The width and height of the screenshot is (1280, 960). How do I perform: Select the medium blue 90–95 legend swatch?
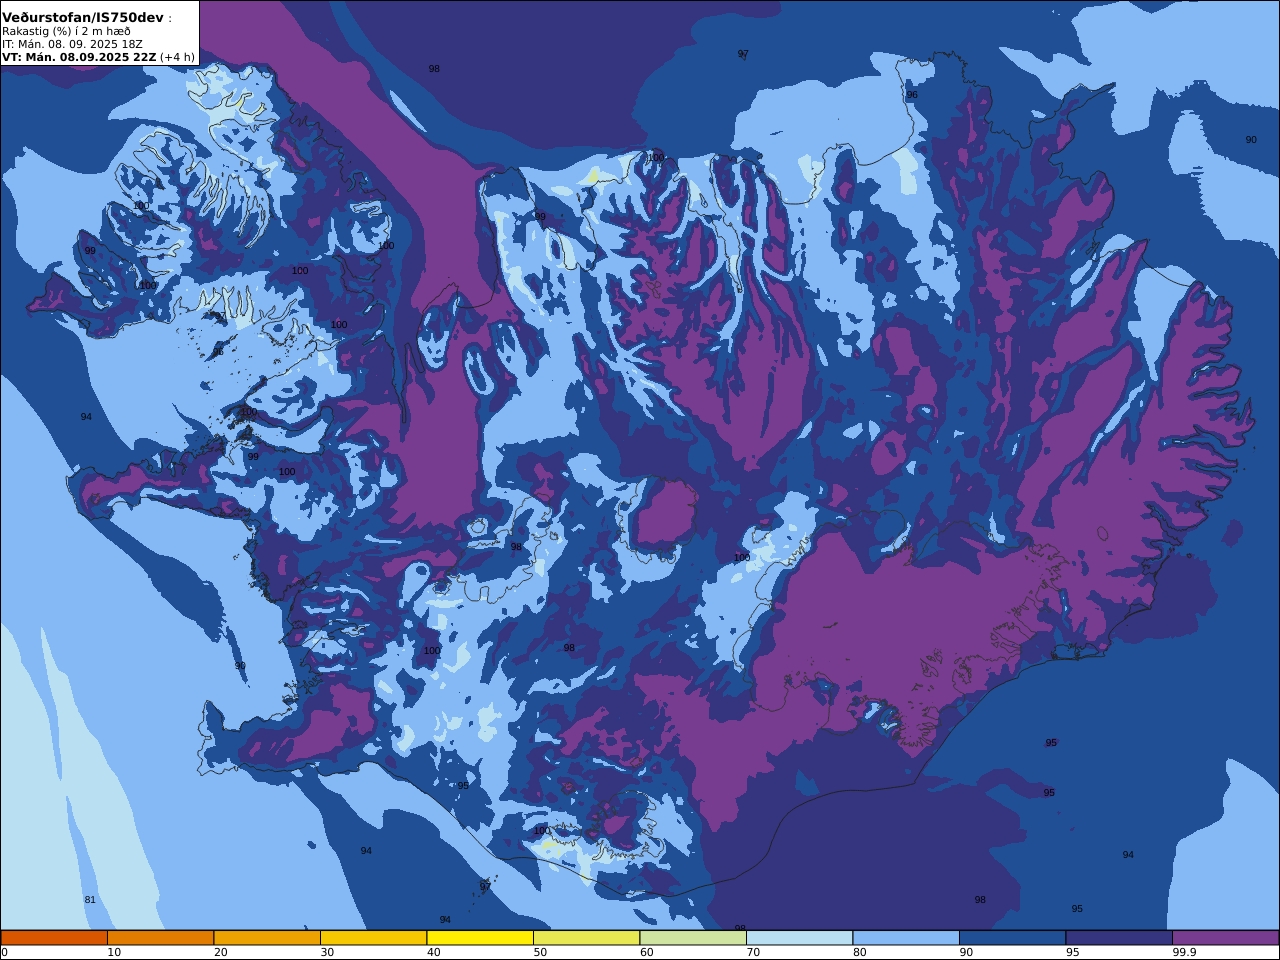click(1012, 938)
